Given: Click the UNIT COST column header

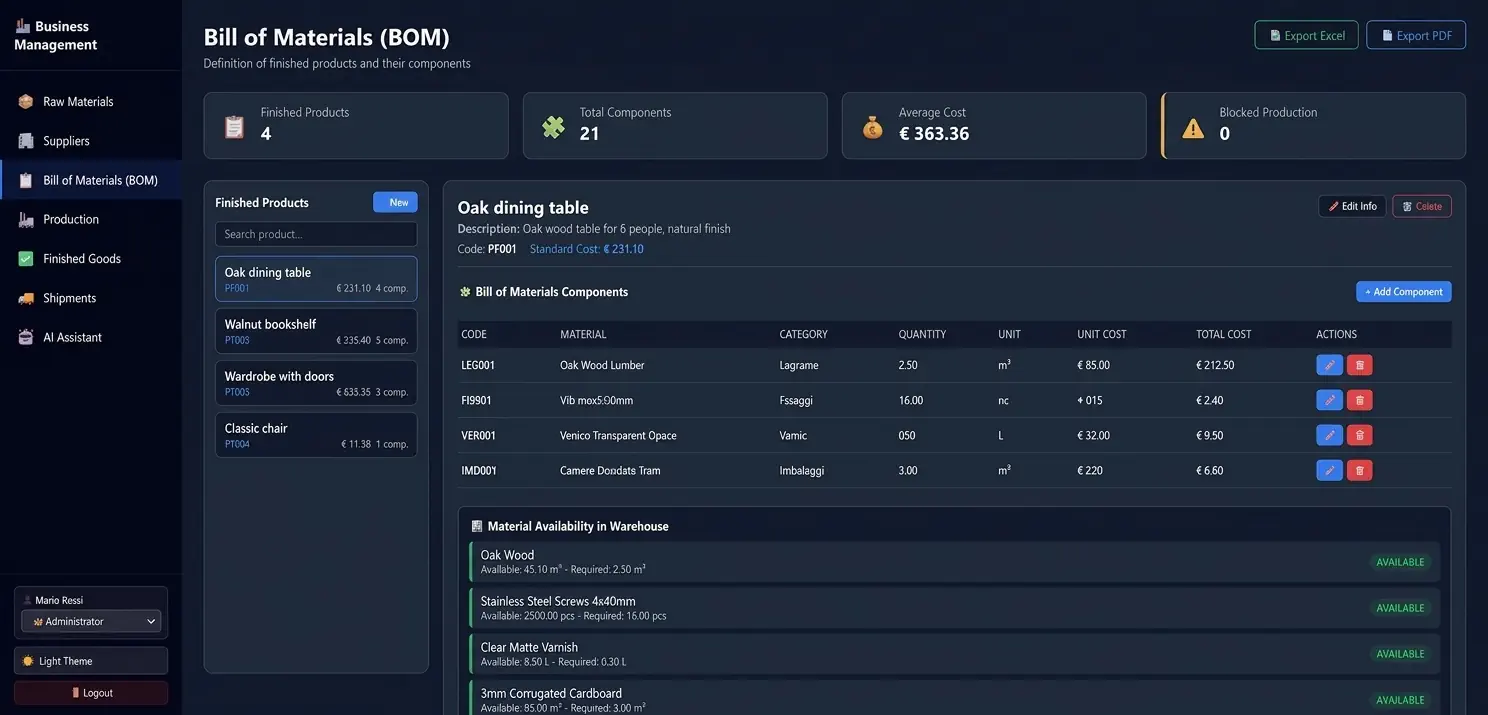Looking at the screenshot, I should 1102,334.
